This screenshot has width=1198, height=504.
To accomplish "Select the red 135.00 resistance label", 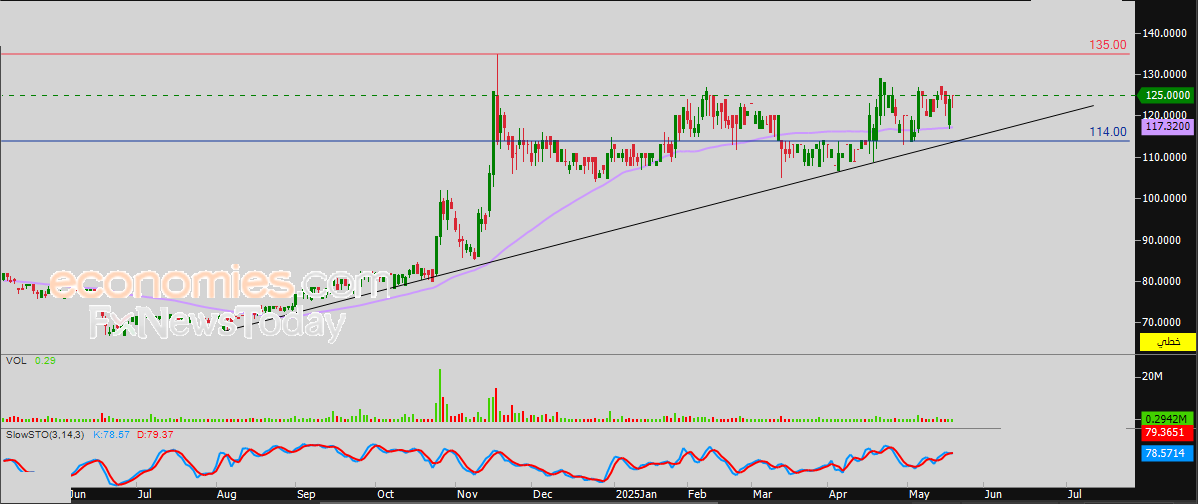I will [x=1107, y=45].
